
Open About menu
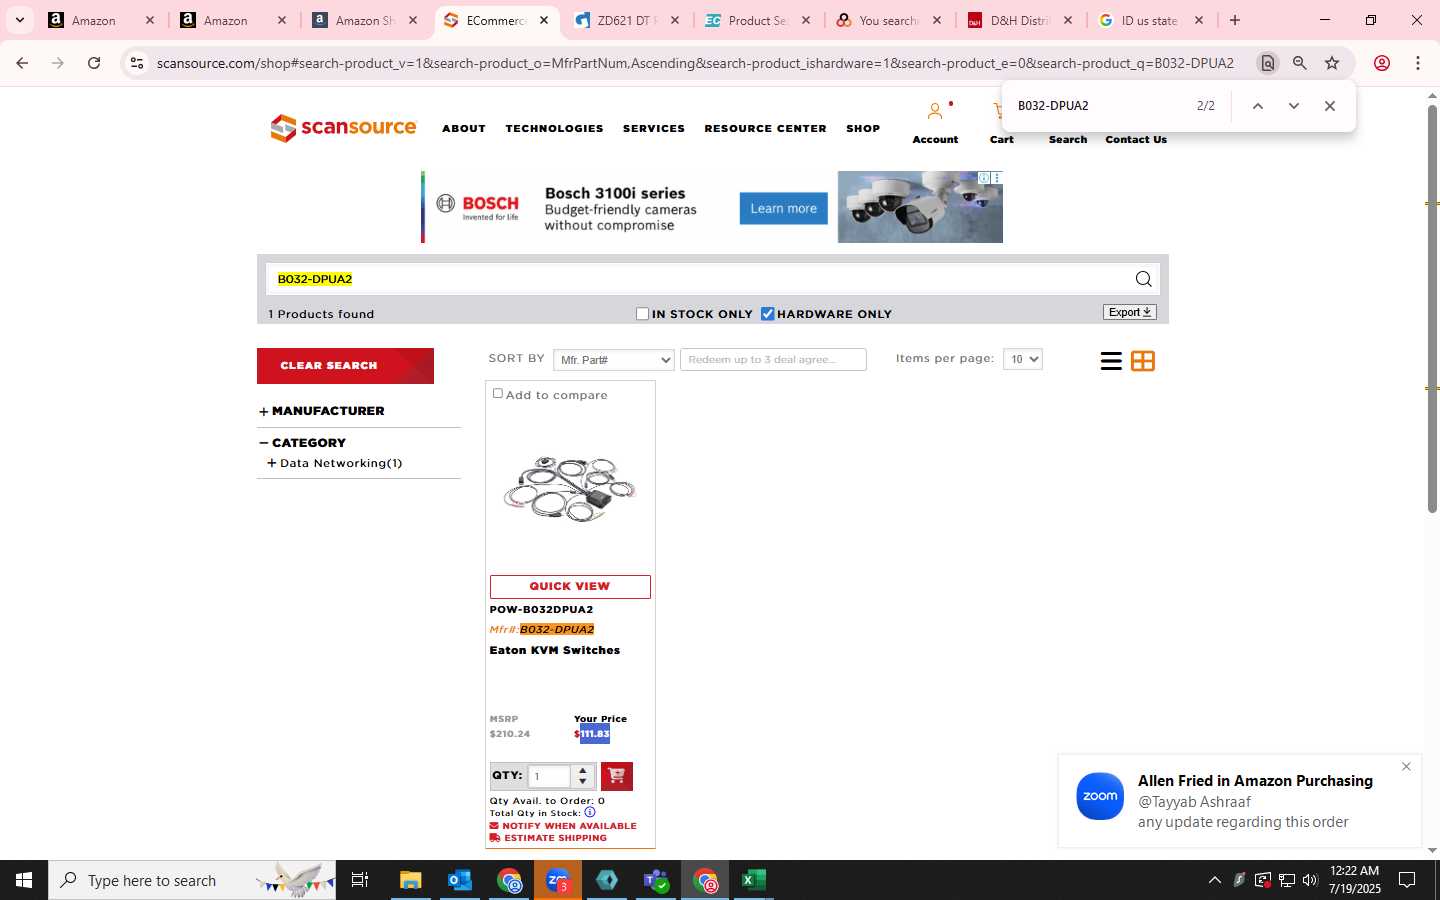[x=464, y=129]
